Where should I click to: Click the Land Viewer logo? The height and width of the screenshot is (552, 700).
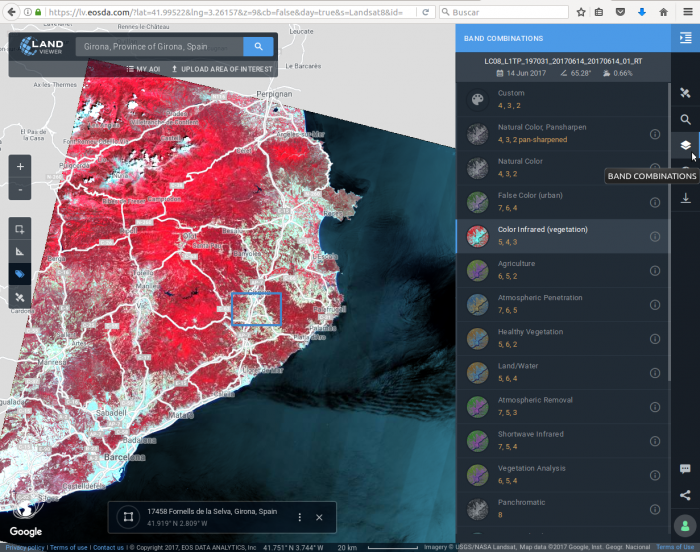42,46
